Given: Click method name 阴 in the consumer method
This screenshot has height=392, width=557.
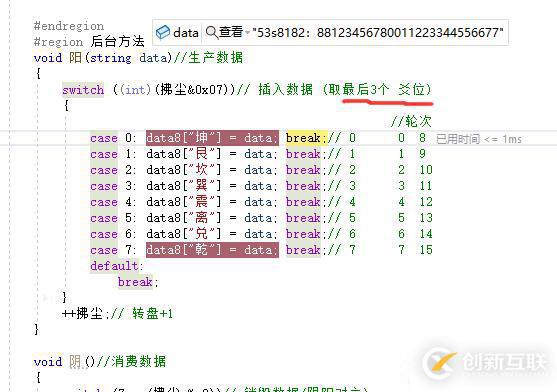Looking at the screenshot, I should (x=75, y=362).
